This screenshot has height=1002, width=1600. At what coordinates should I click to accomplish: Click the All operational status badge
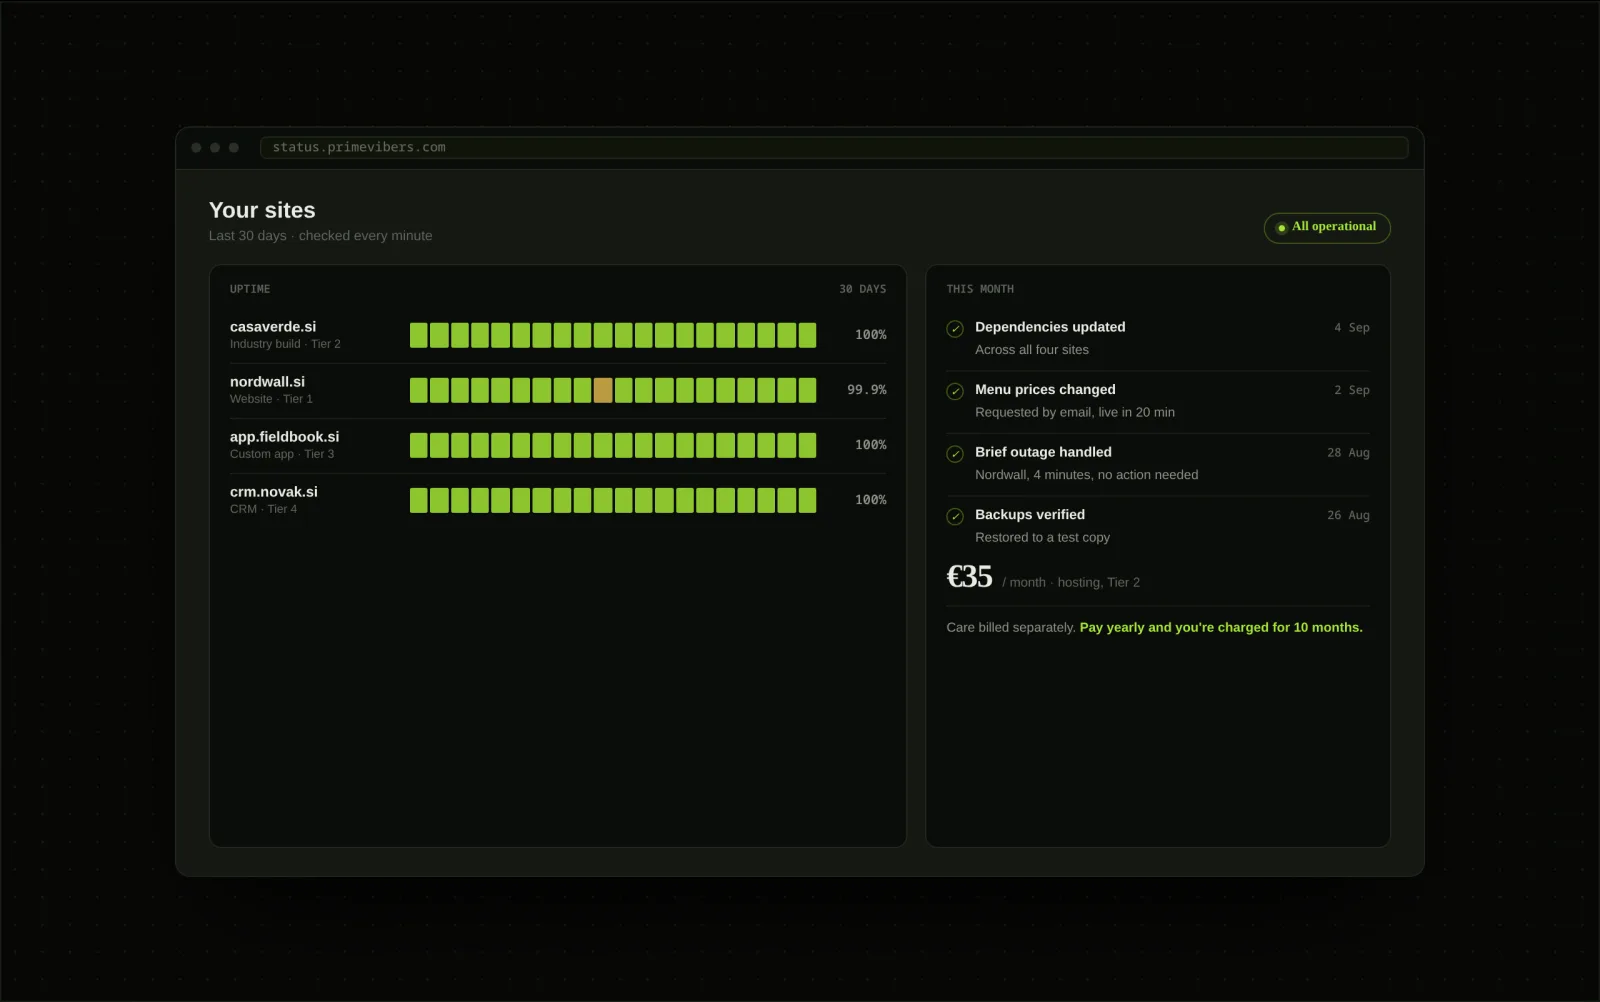click(x=1327, y=227)
